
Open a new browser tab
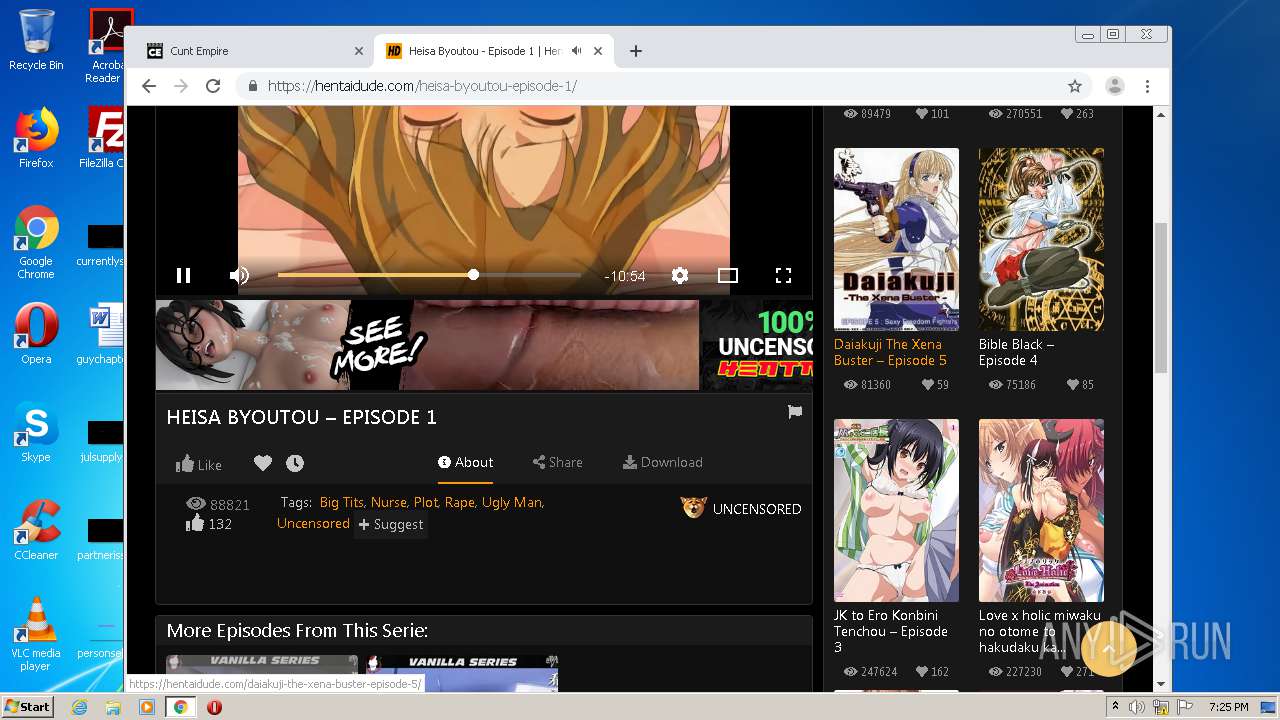tap(636, 51)
